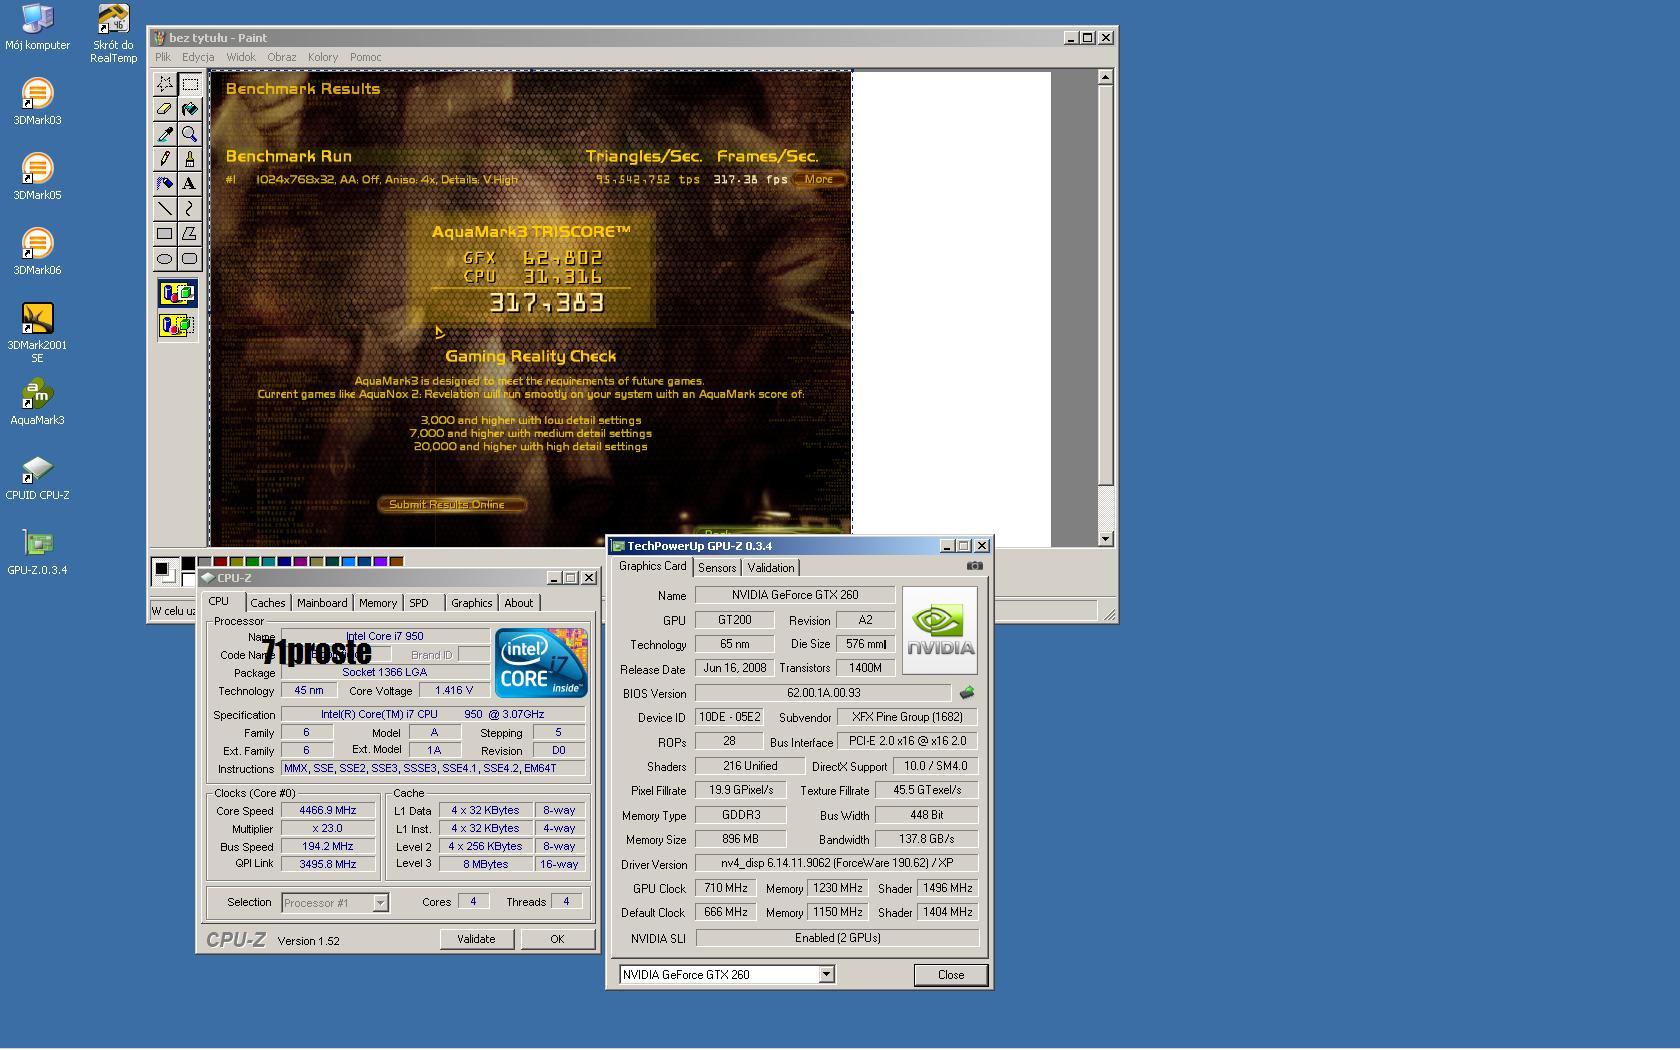Click the GPU-Z screenshot camera icon

(974, 566)
